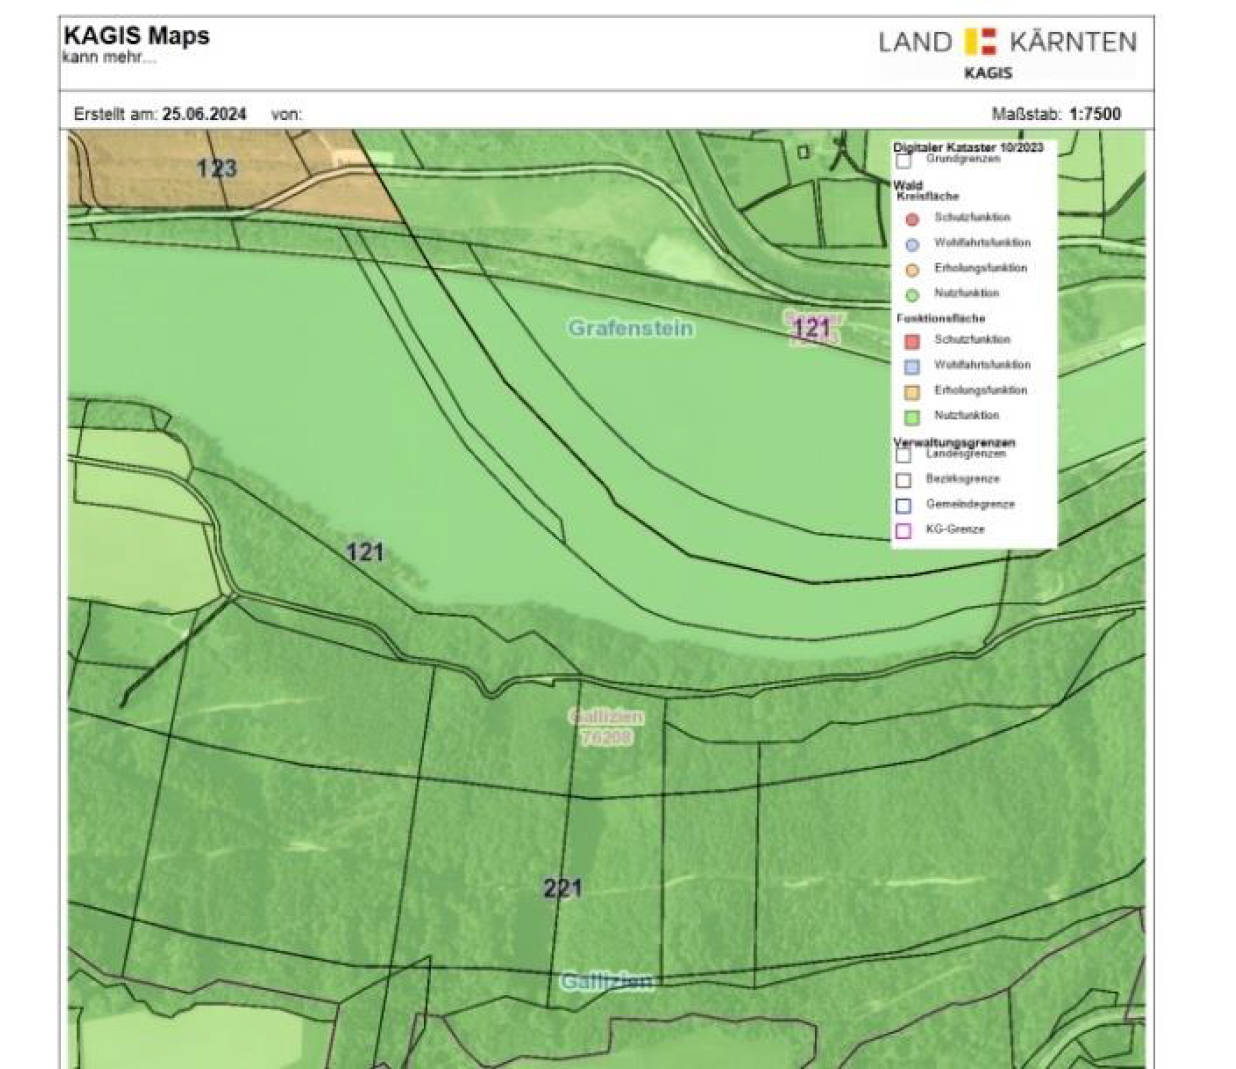
Task: Click the Landesgrenzen legend box symbol
Action: tap(904, 455)
